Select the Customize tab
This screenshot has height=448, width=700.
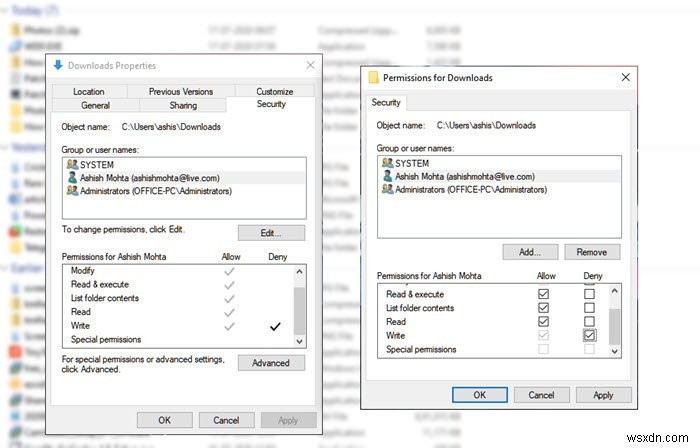(x=274, y=92)
